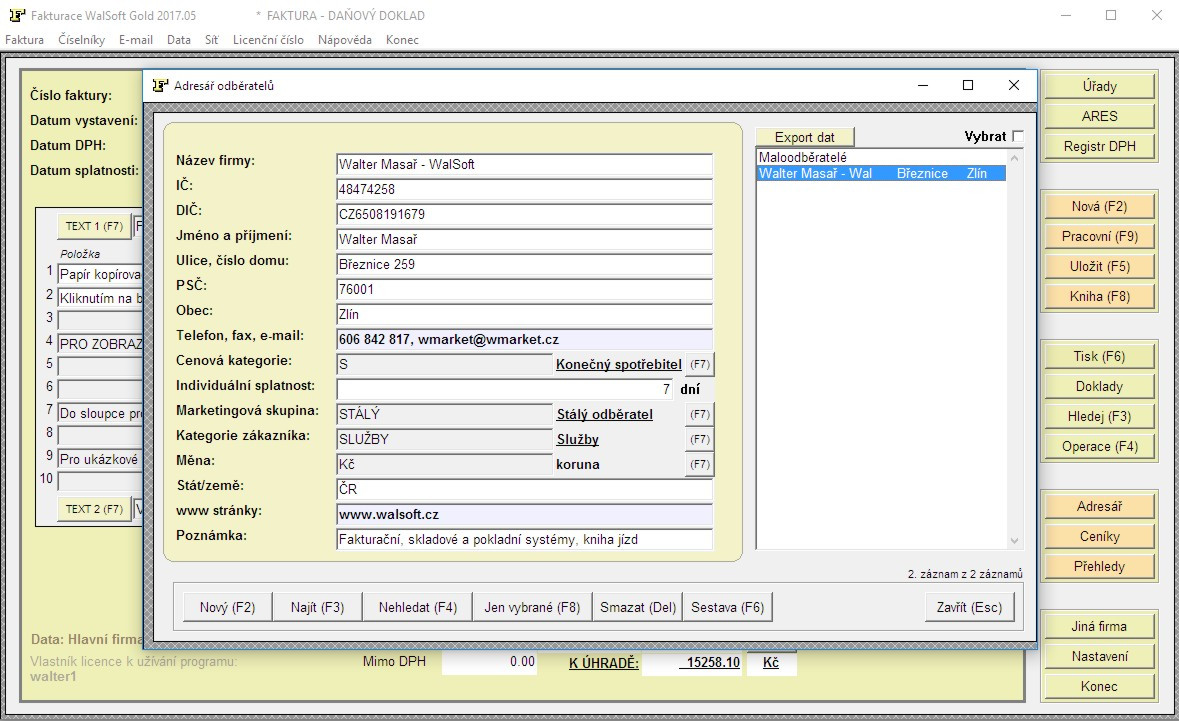
Task: Click the Adresář odběratelů dialog title icon
Action: click(159, 86)
